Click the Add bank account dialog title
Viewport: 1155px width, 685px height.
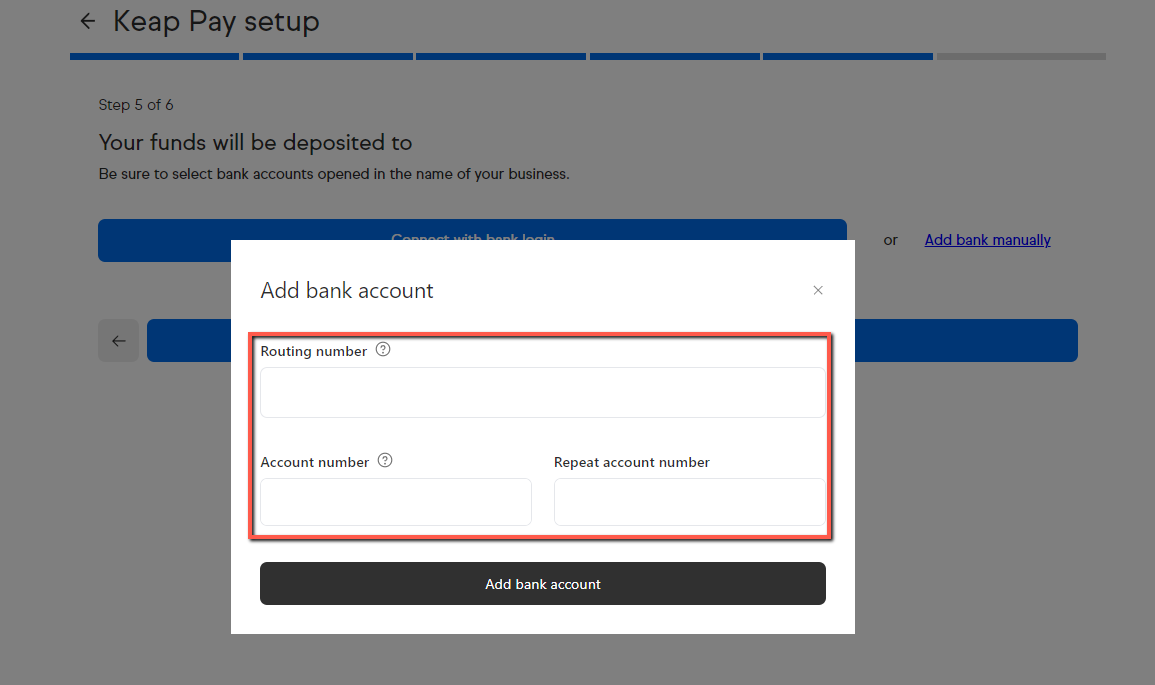(x=347, y=290)
